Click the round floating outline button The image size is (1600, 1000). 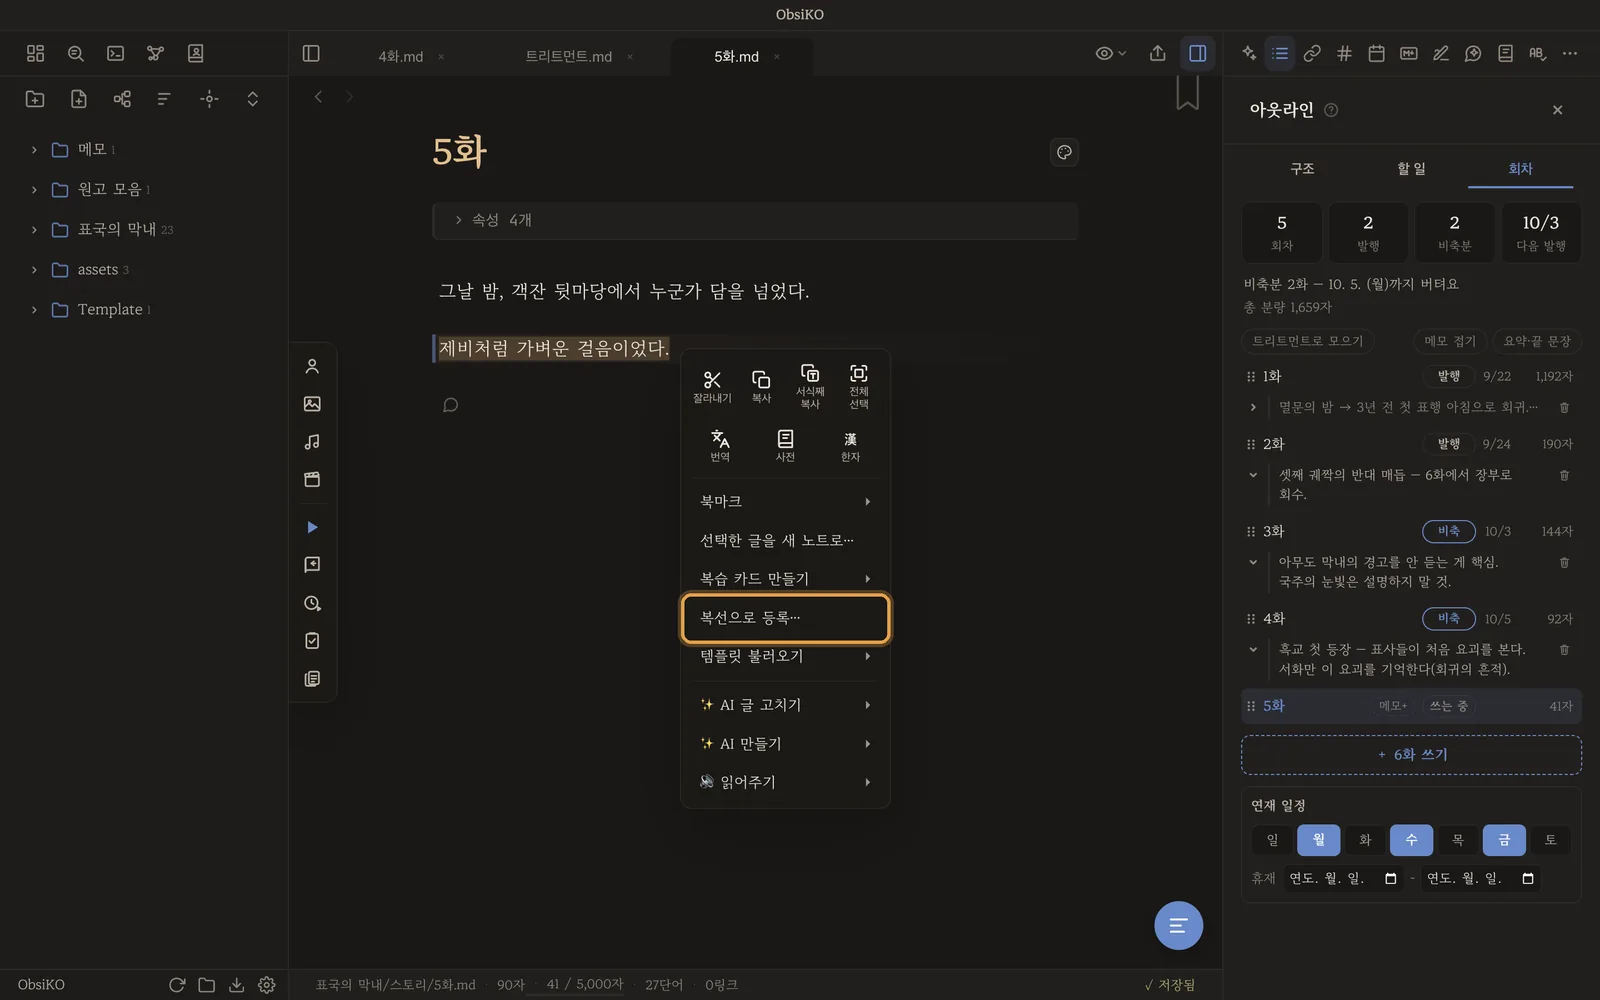[x=1178, y=925]
